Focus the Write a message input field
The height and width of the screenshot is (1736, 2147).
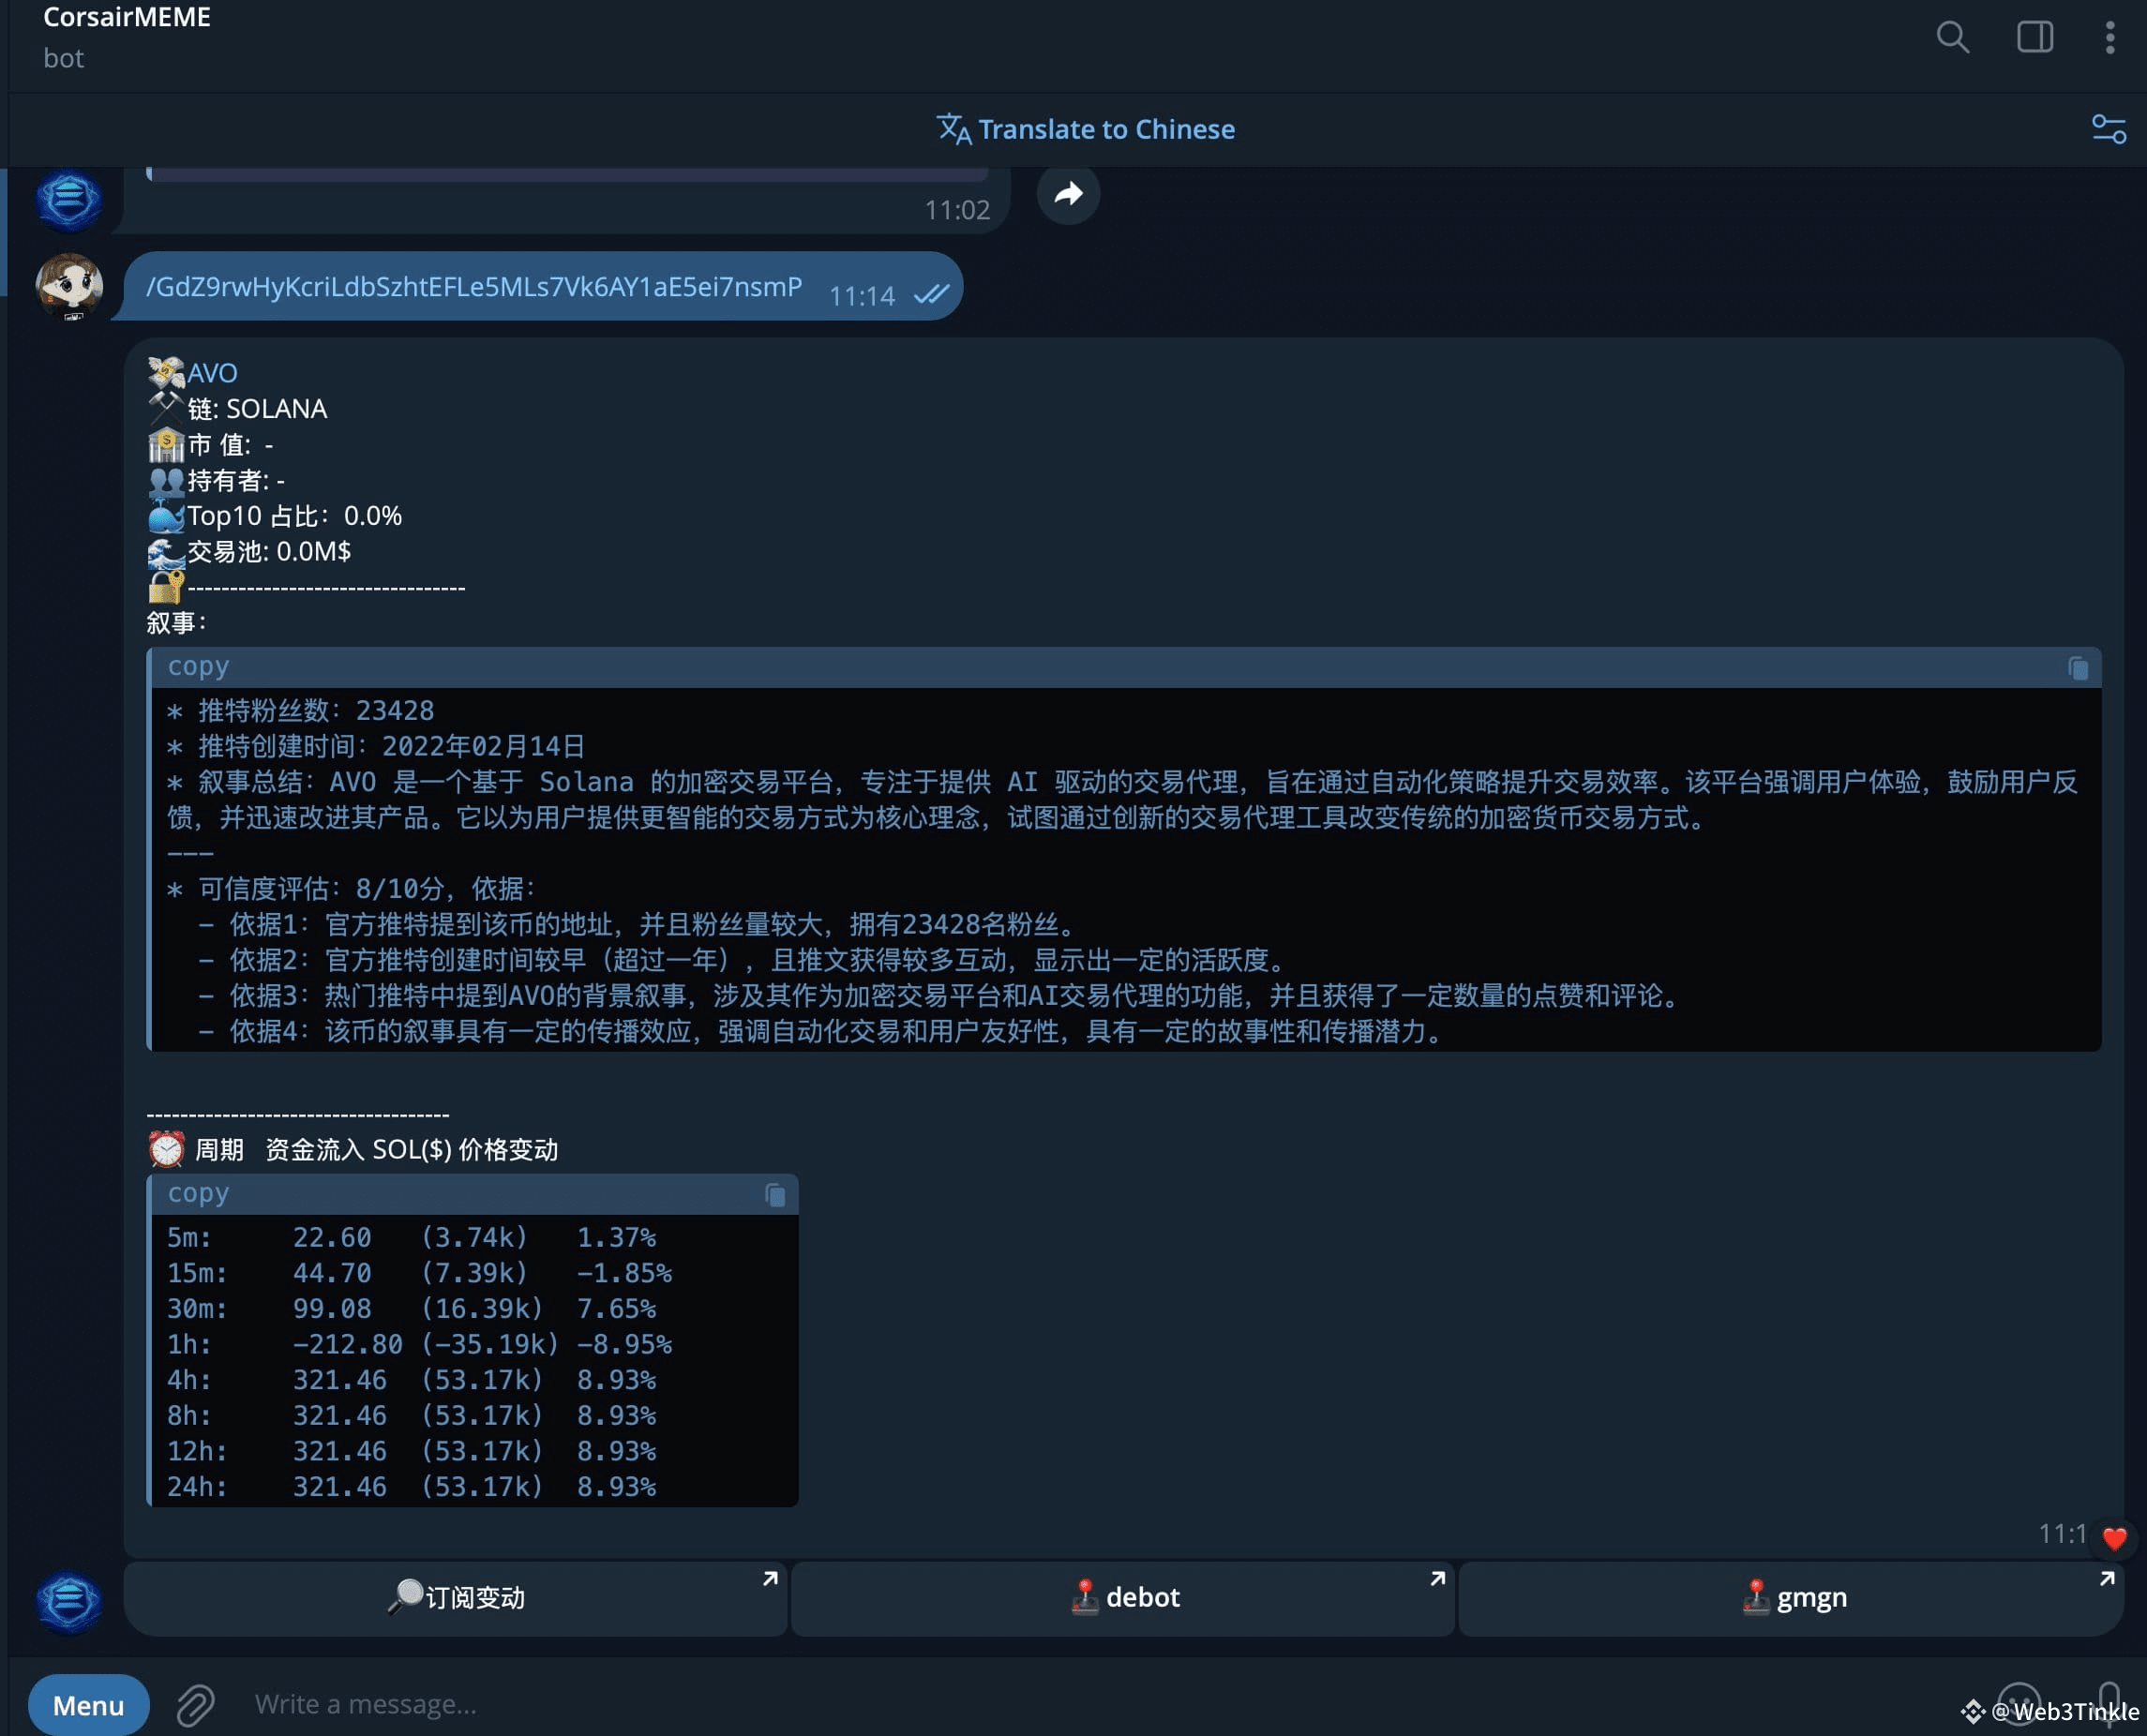[1090, 1704]
